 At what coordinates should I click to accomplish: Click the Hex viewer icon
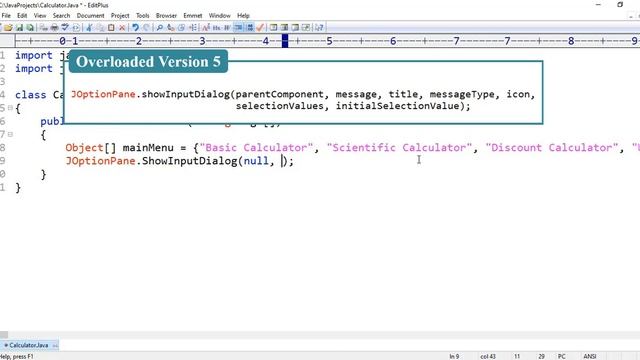[216, 28]
